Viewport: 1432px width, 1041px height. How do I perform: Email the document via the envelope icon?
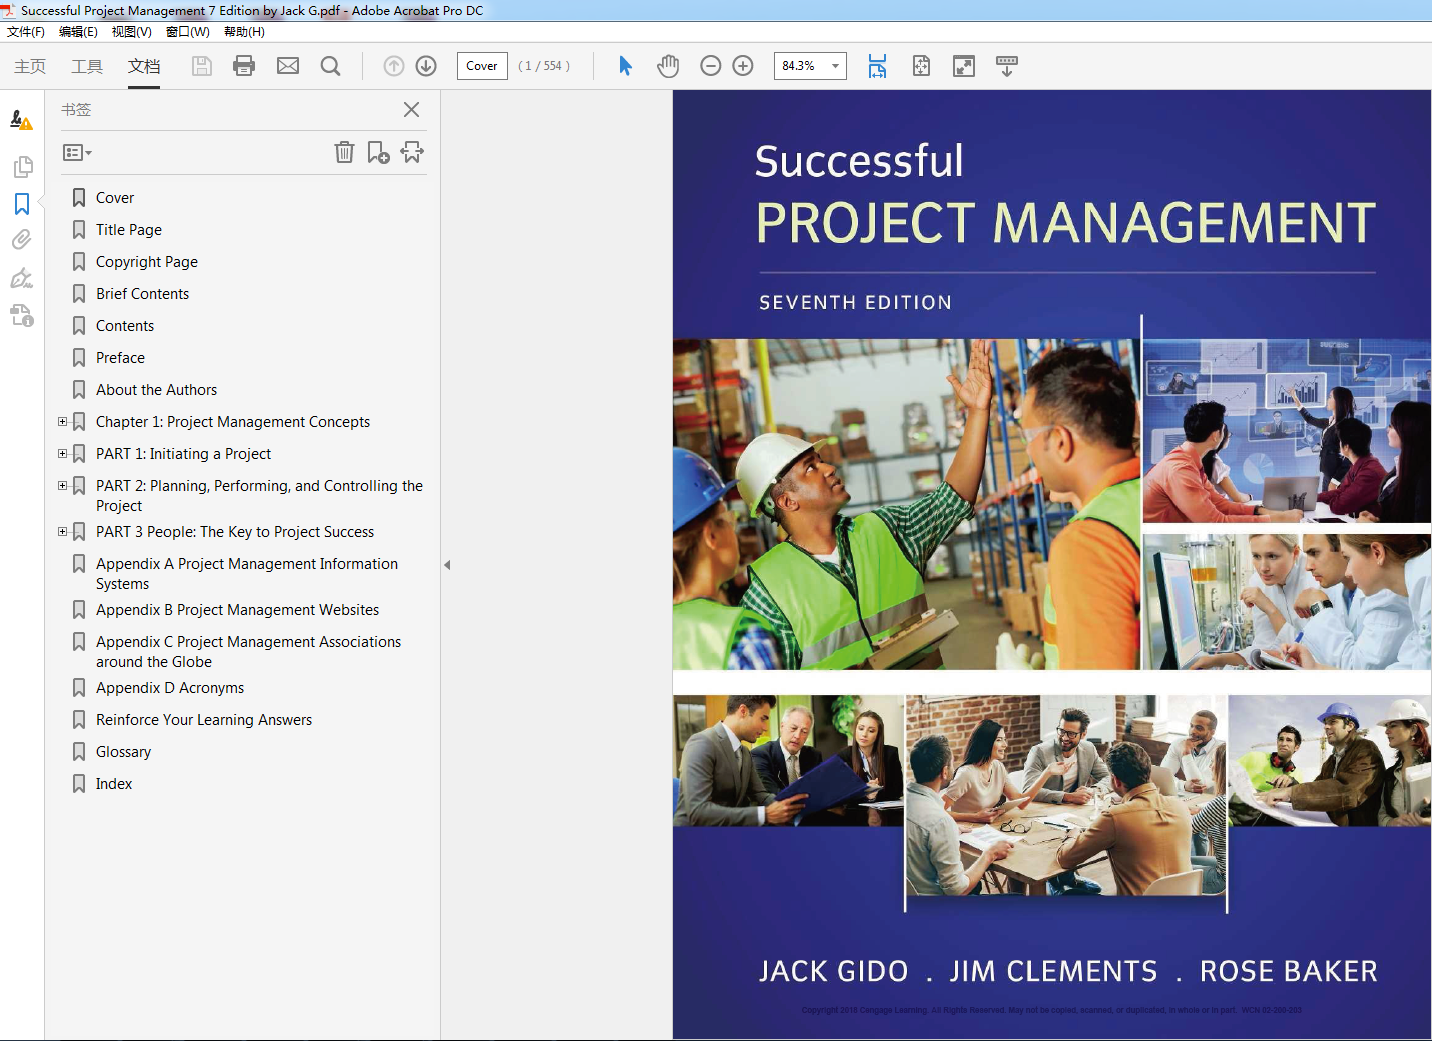[x=287, y=65]
